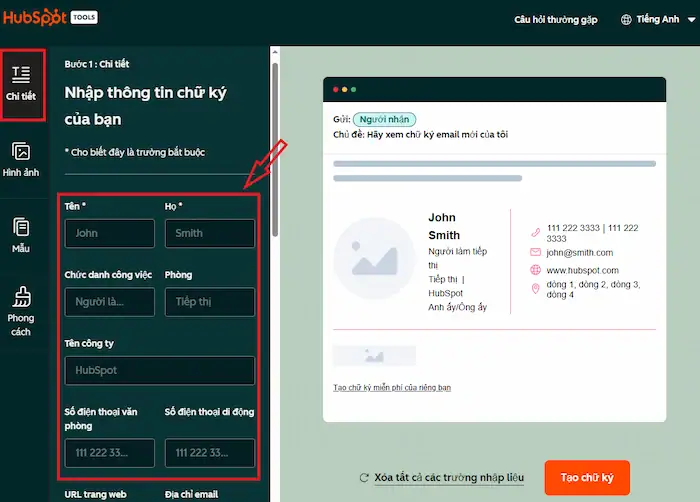Screen dimensions: 700x502
Task: Open Câu hỏi thường gặp FAQ link
Action: pos(555,19)
